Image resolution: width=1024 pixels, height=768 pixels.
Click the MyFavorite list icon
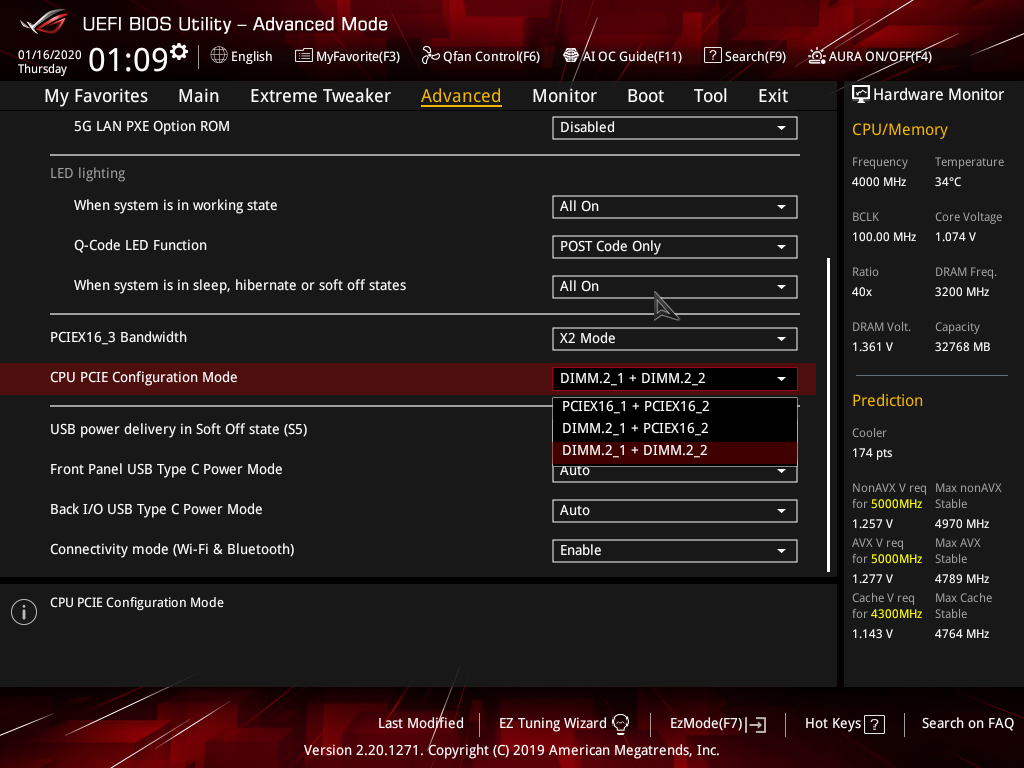(x=304, y=56)
